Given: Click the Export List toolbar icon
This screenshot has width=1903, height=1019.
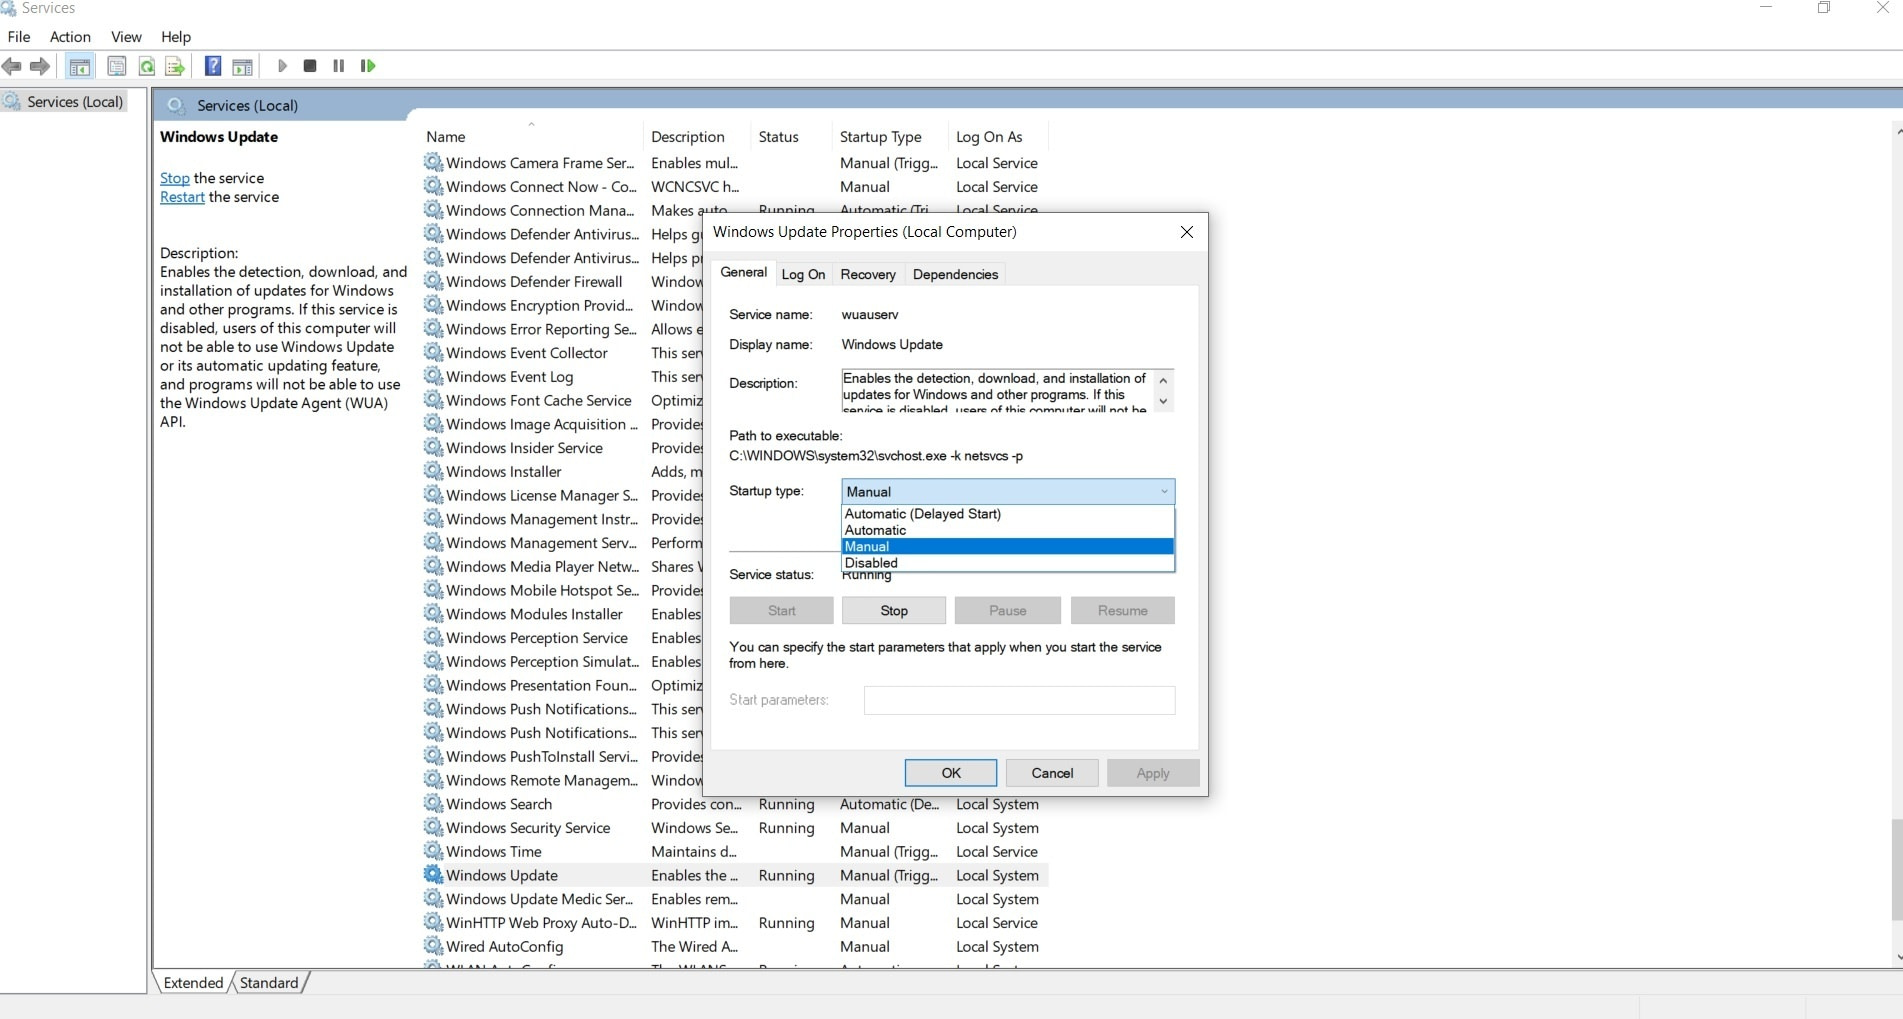Looking at the screenshot, I should 175,66.
